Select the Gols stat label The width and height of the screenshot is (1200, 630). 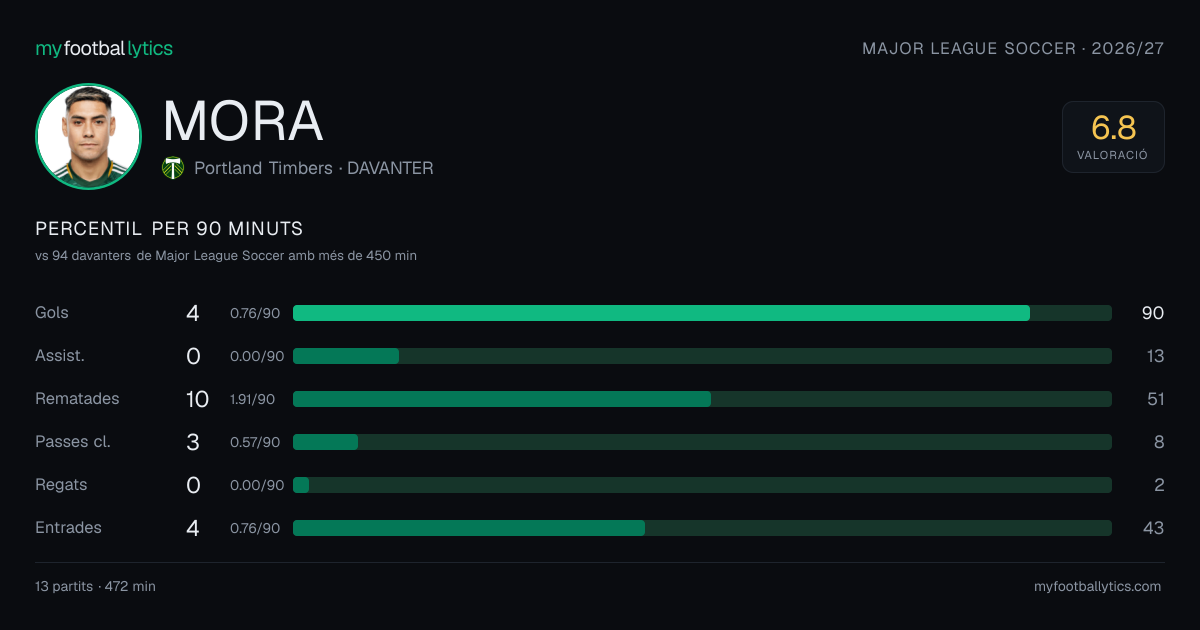[x=52, y=312]
